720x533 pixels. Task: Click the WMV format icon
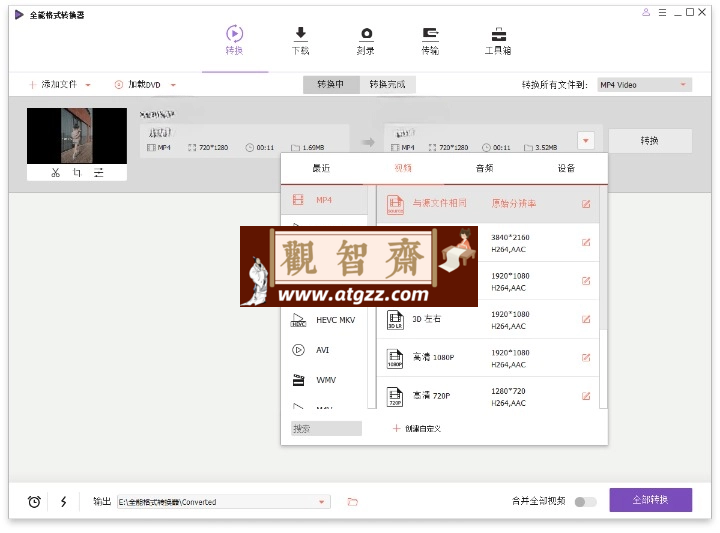[298, 380]
